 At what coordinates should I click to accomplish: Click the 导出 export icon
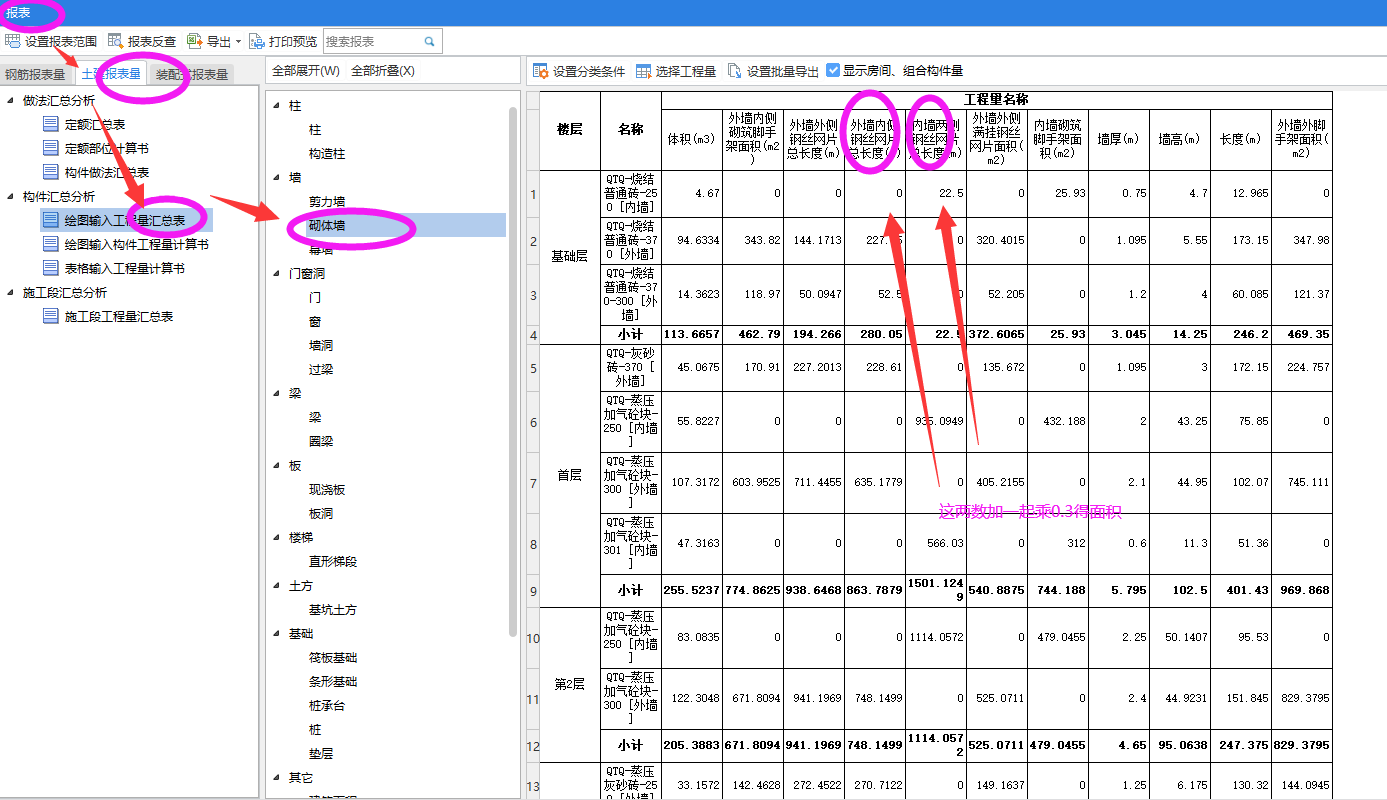pos(194,41)
